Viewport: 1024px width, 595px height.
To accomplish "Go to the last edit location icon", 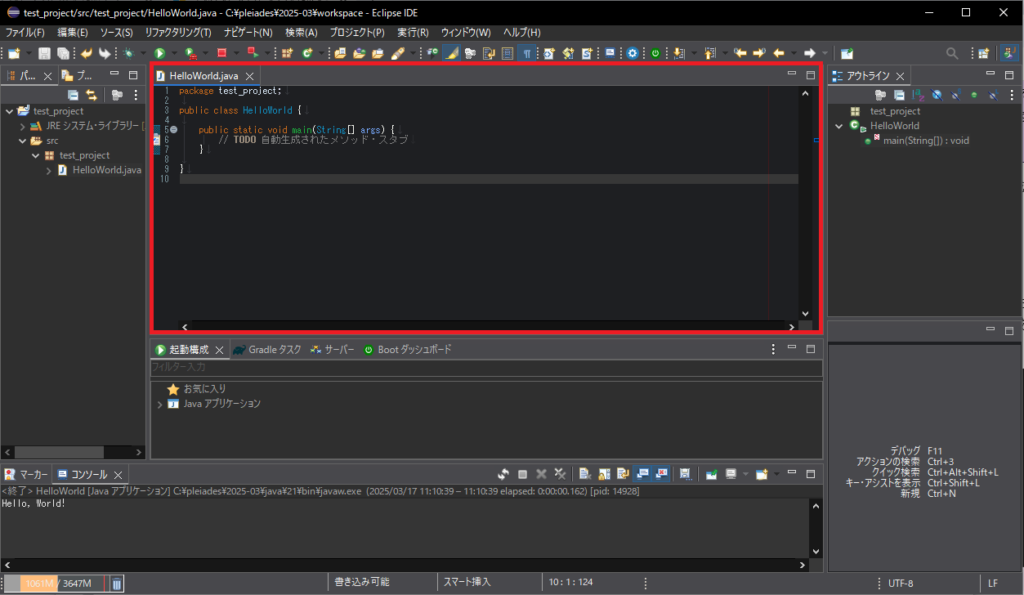I will (x=740, y=54).
